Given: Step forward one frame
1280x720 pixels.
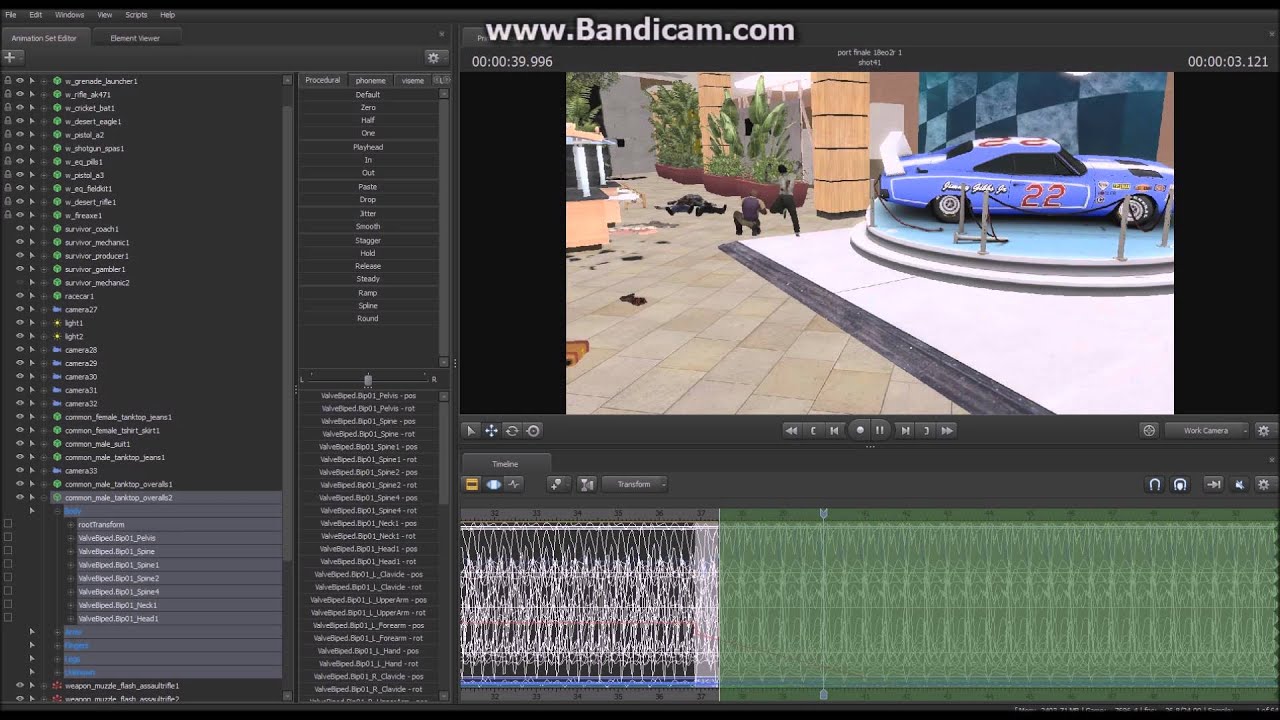Looking at the screenshot, I should pos(905,431).
